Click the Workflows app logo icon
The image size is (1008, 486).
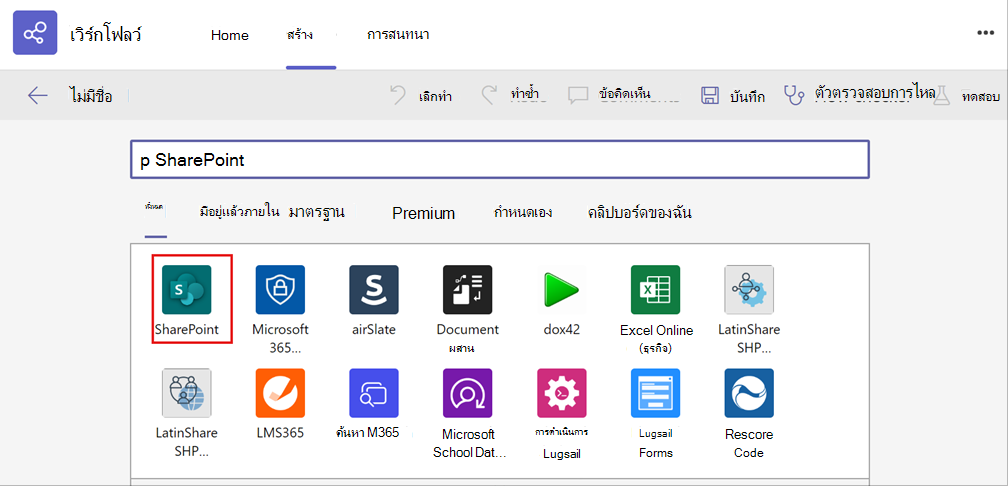(x=35, y=33)
